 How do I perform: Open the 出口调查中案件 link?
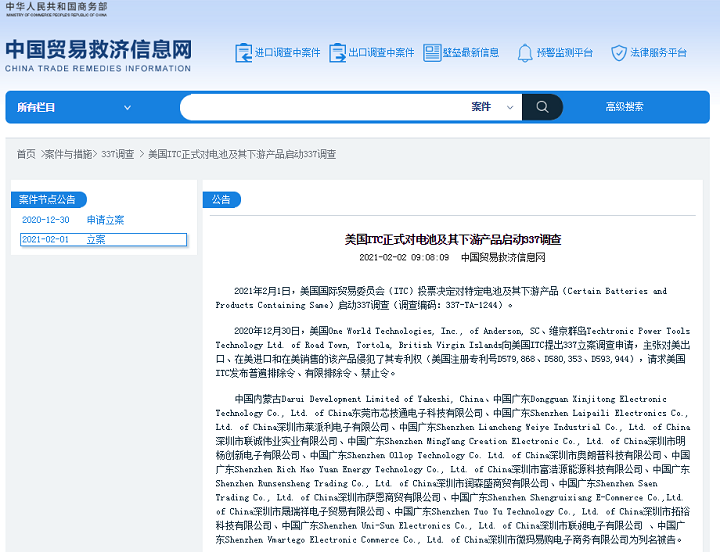[381, 53]
